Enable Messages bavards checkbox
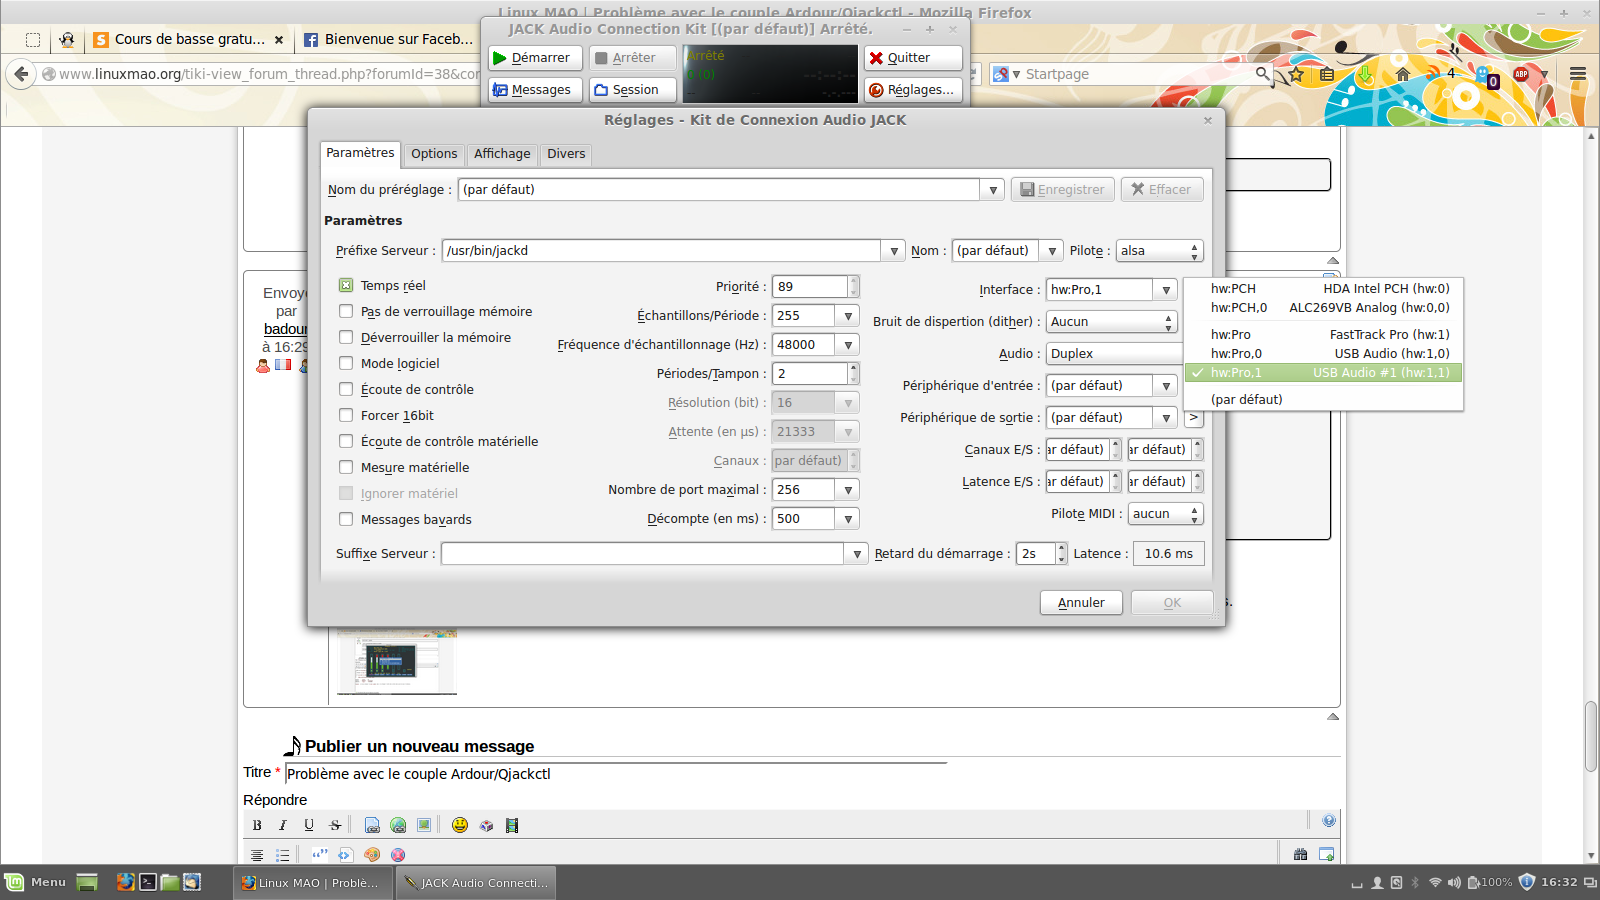Image resolution: width=1600 pixels, height=900 pixels. [x=346, y=519]
